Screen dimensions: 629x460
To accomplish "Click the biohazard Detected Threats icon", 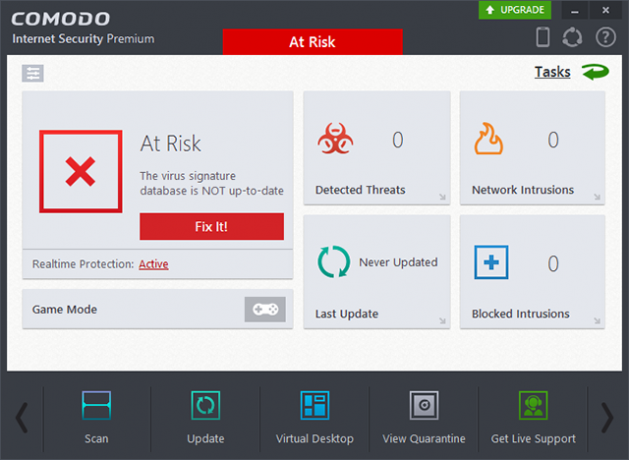I will click(x=335, y=139).
